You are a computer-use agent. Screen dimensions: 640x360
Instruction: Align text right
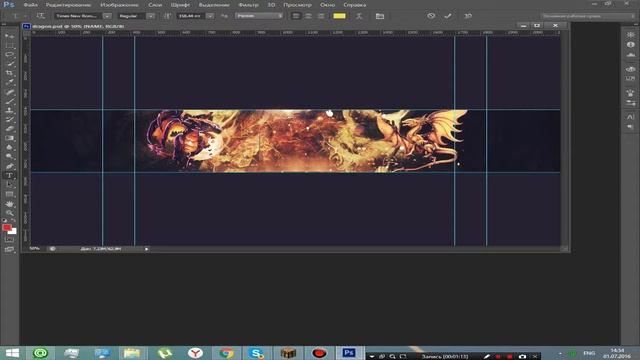click(x=321, y=16)
